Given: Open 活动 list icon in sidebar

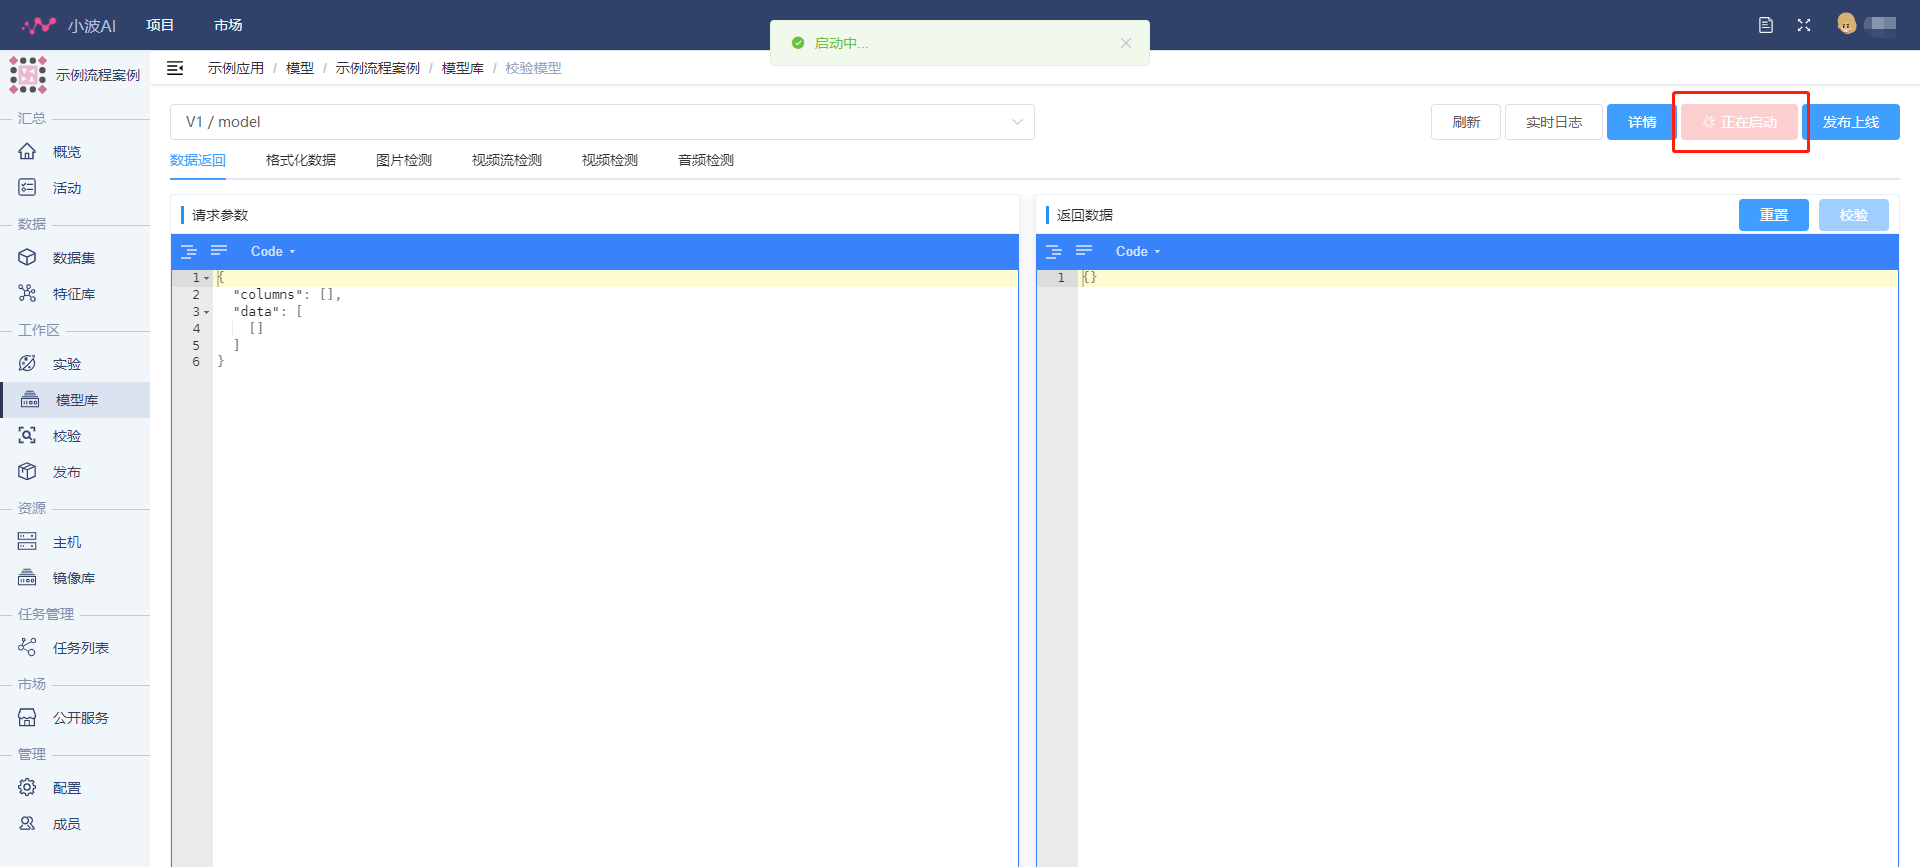Looking at the screenshot, I should [27, 188].
